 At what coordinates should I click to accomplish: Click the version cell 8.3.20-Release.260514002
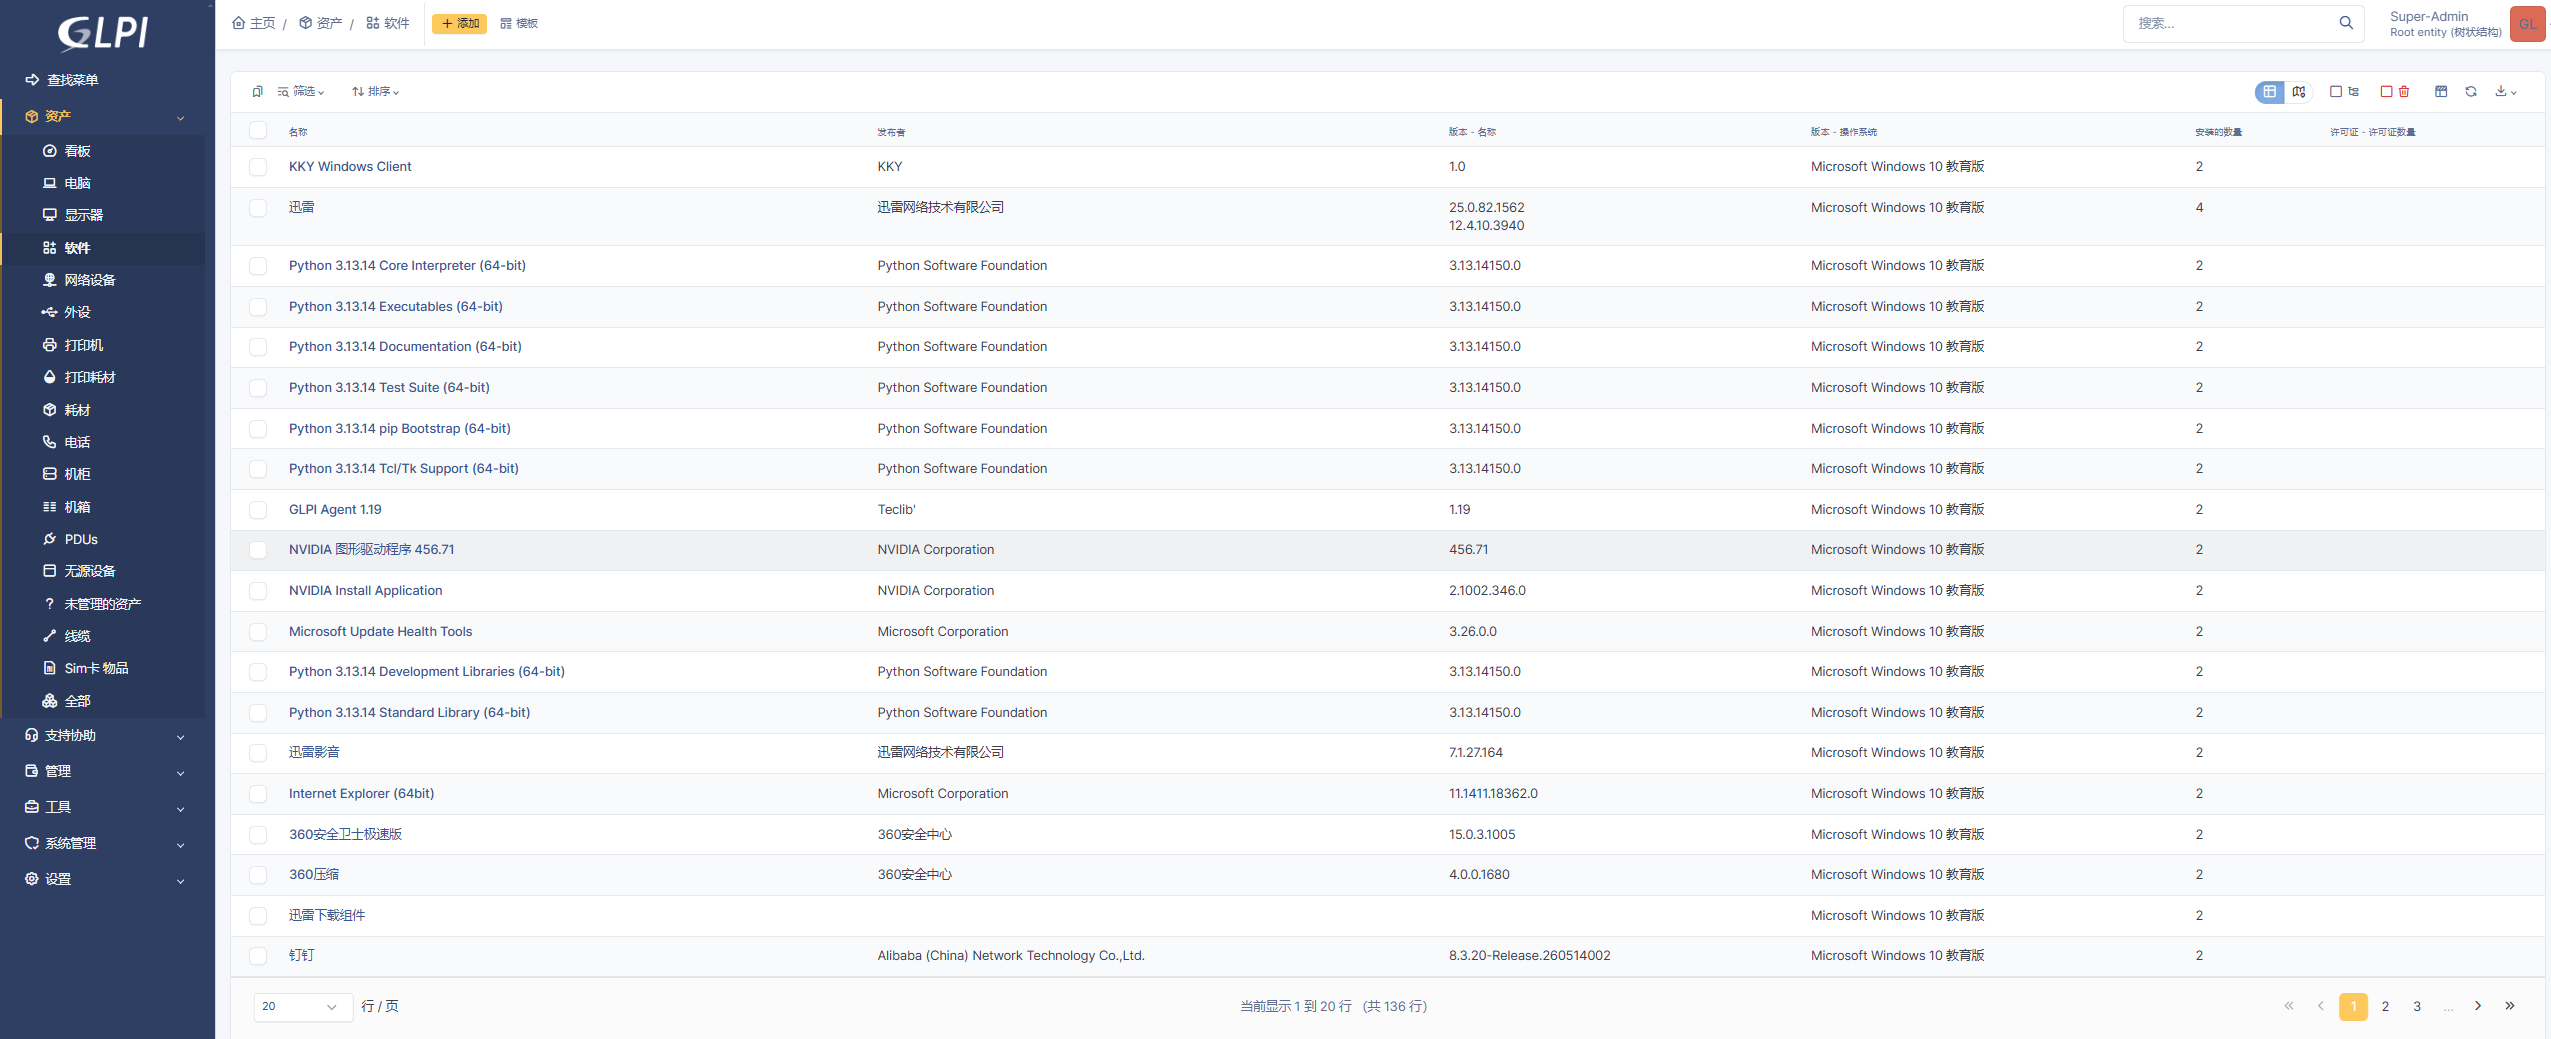(x=1529, y=956)
